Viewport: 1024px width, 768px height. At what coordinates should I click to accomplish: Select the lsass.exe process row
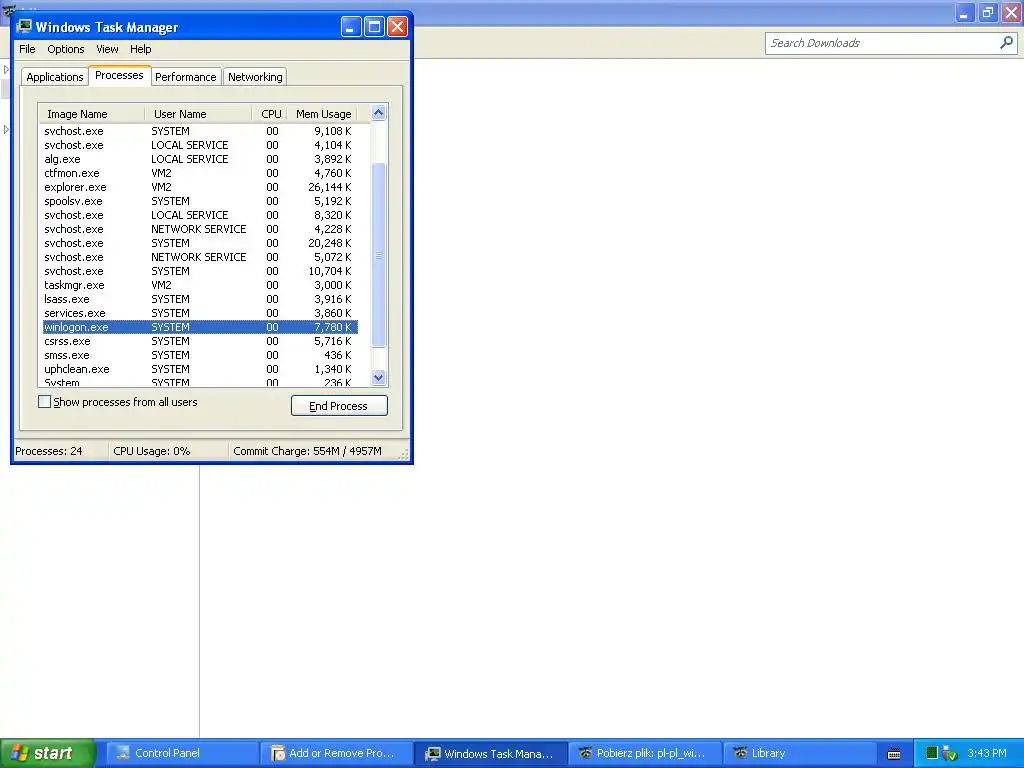200,299
